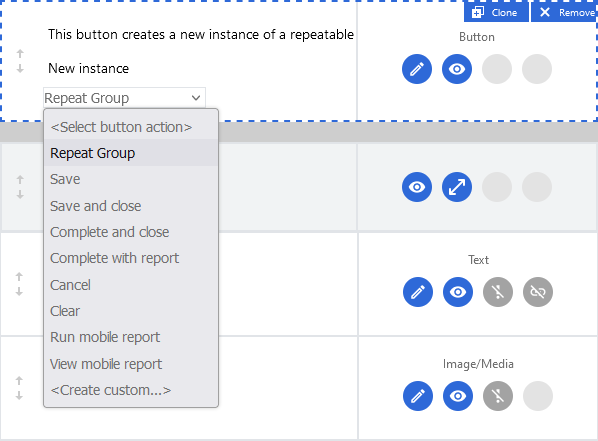Click last gray circle in Button row
The height and width of the screenshot is (441, 598).
click(537, 69)
